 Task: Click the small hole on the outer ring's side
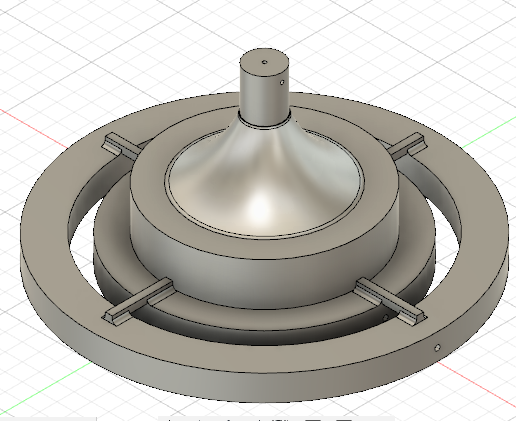[438, 348]
